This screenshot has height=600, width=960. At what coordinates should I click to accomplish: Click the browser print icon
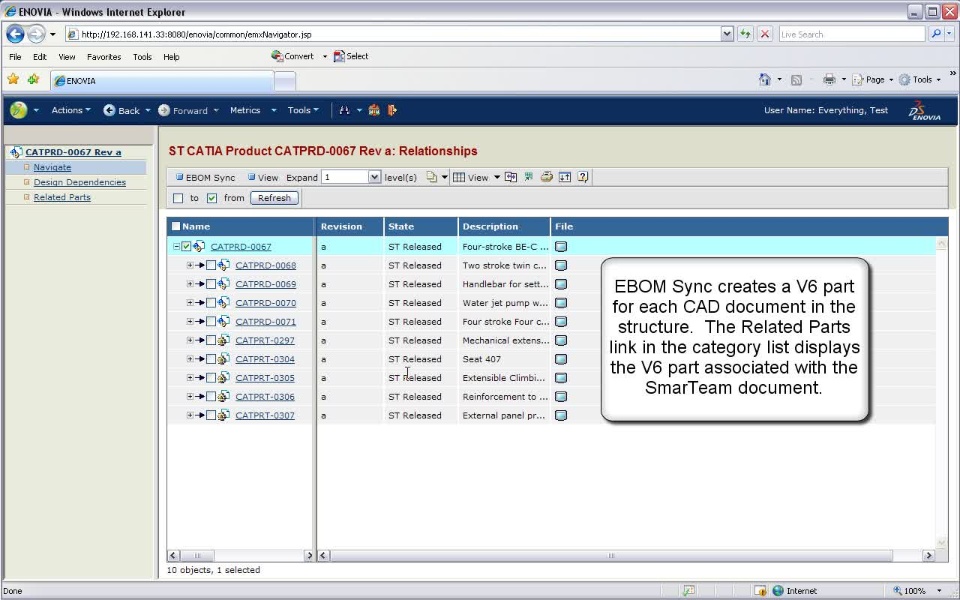829,80
